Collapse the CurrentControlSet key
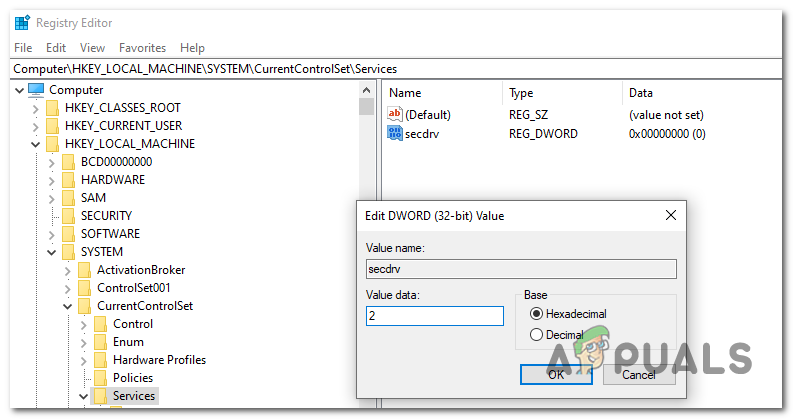 coord(68,307)
